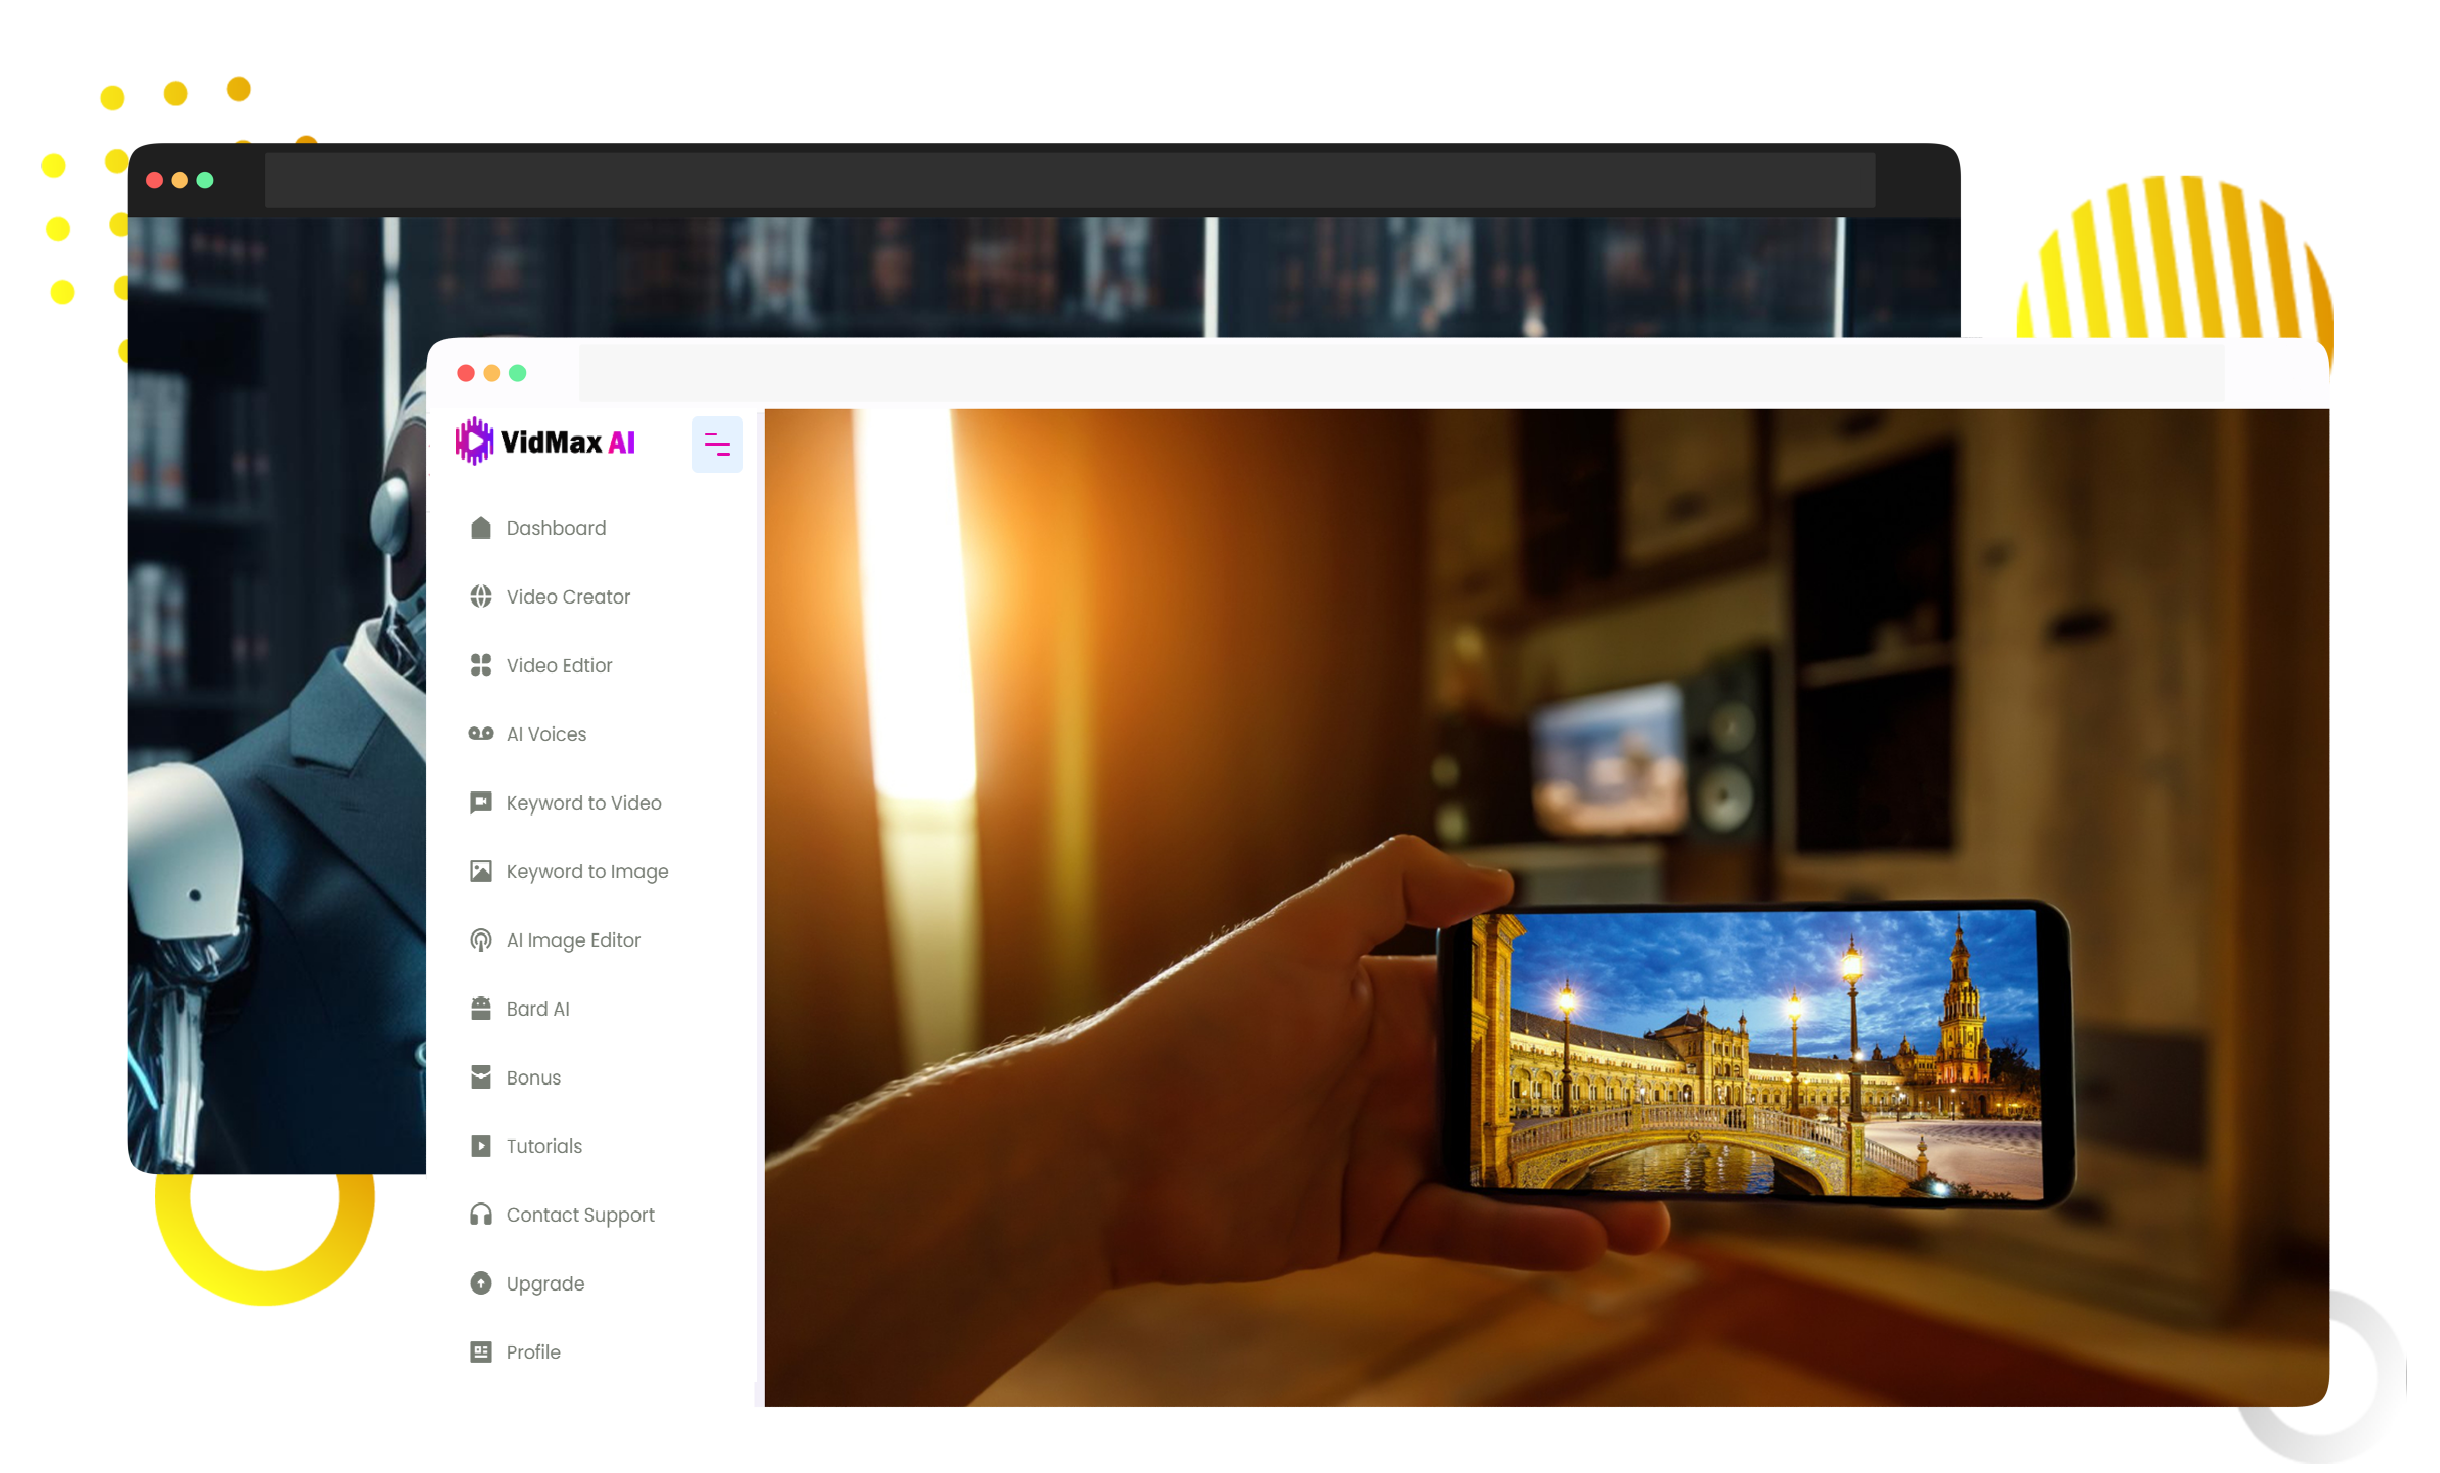Open the Keyword to Video label
Screen dimensions: 2440x1473
click(584, 803)
